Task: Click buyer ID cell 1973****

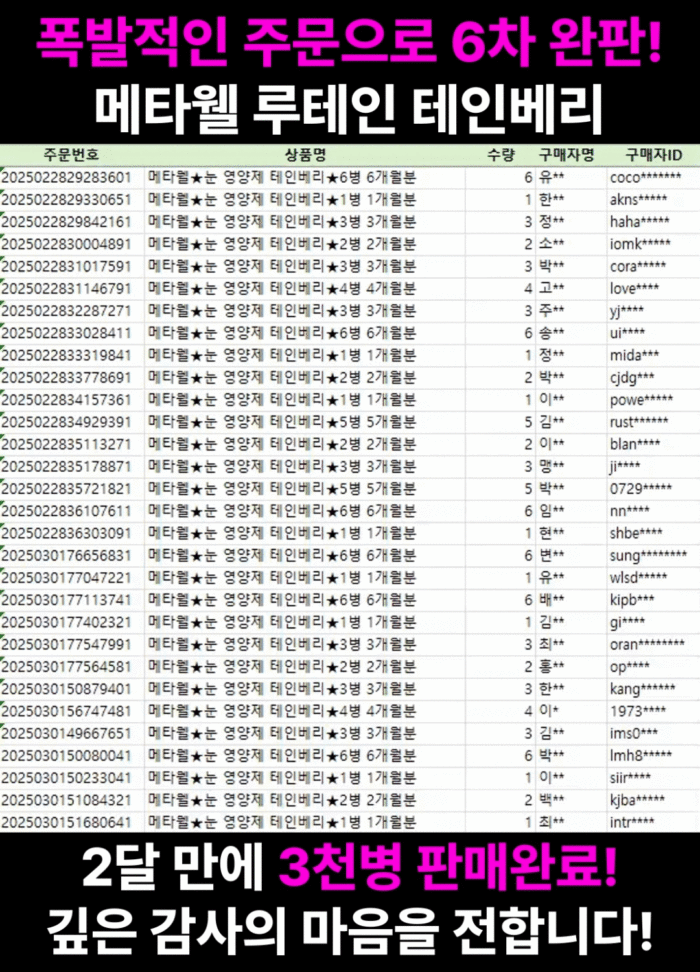Action: [x=636, y=711]
